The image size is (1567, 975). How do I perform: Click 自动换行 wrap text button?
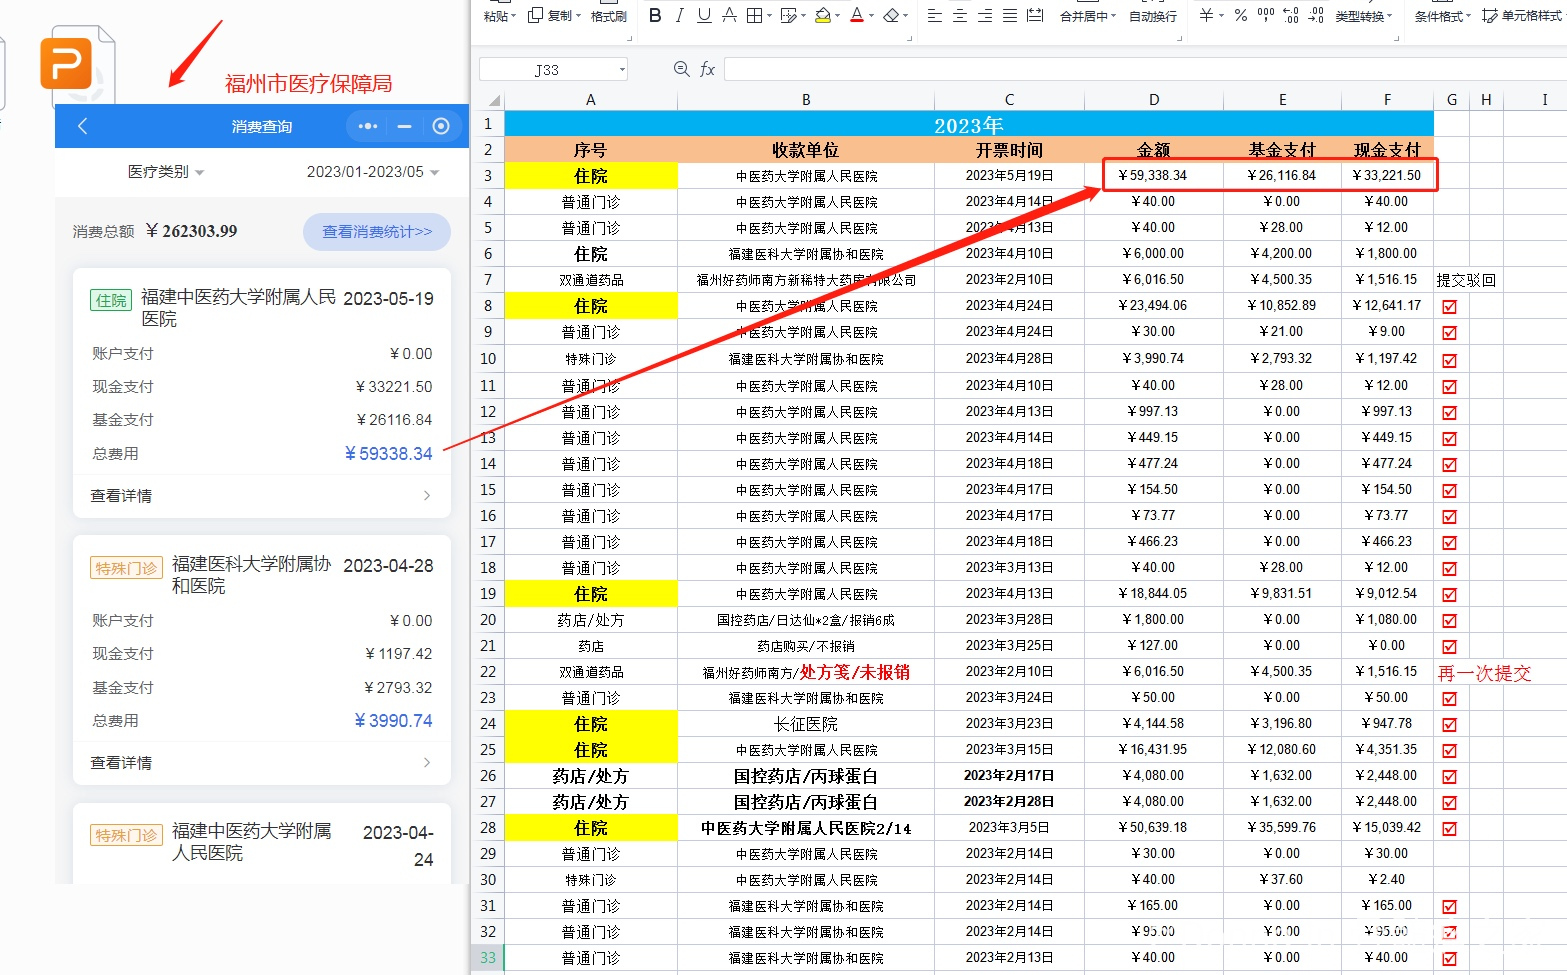coord(1153,16)
